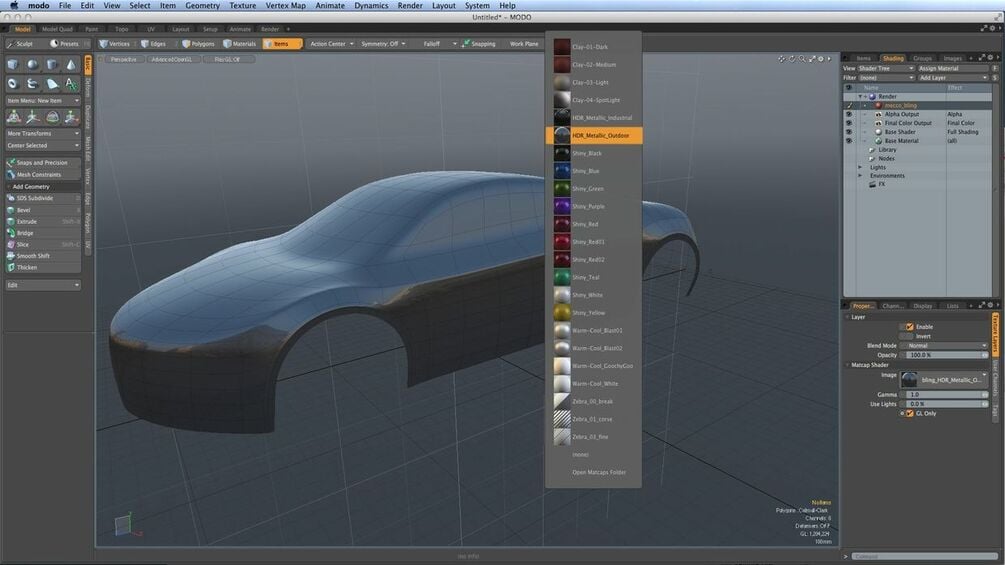Open the Blend Mode Normal dropdown
This screenshot has width=1005, height=565.
[x=944, y=346]
